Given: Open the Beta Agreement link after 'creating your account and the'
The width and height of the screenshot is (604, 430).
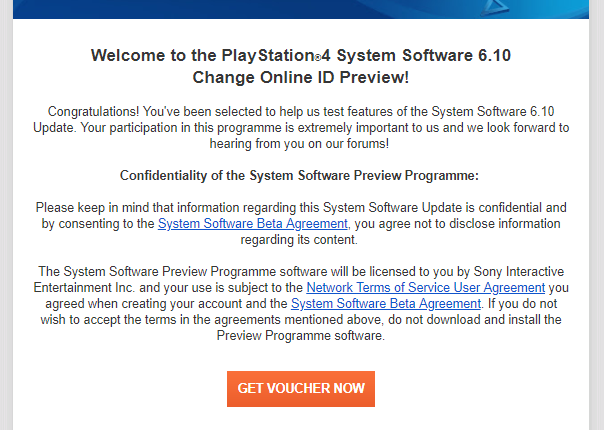Looking at the screenshot, I should click(x=385, y=303).
